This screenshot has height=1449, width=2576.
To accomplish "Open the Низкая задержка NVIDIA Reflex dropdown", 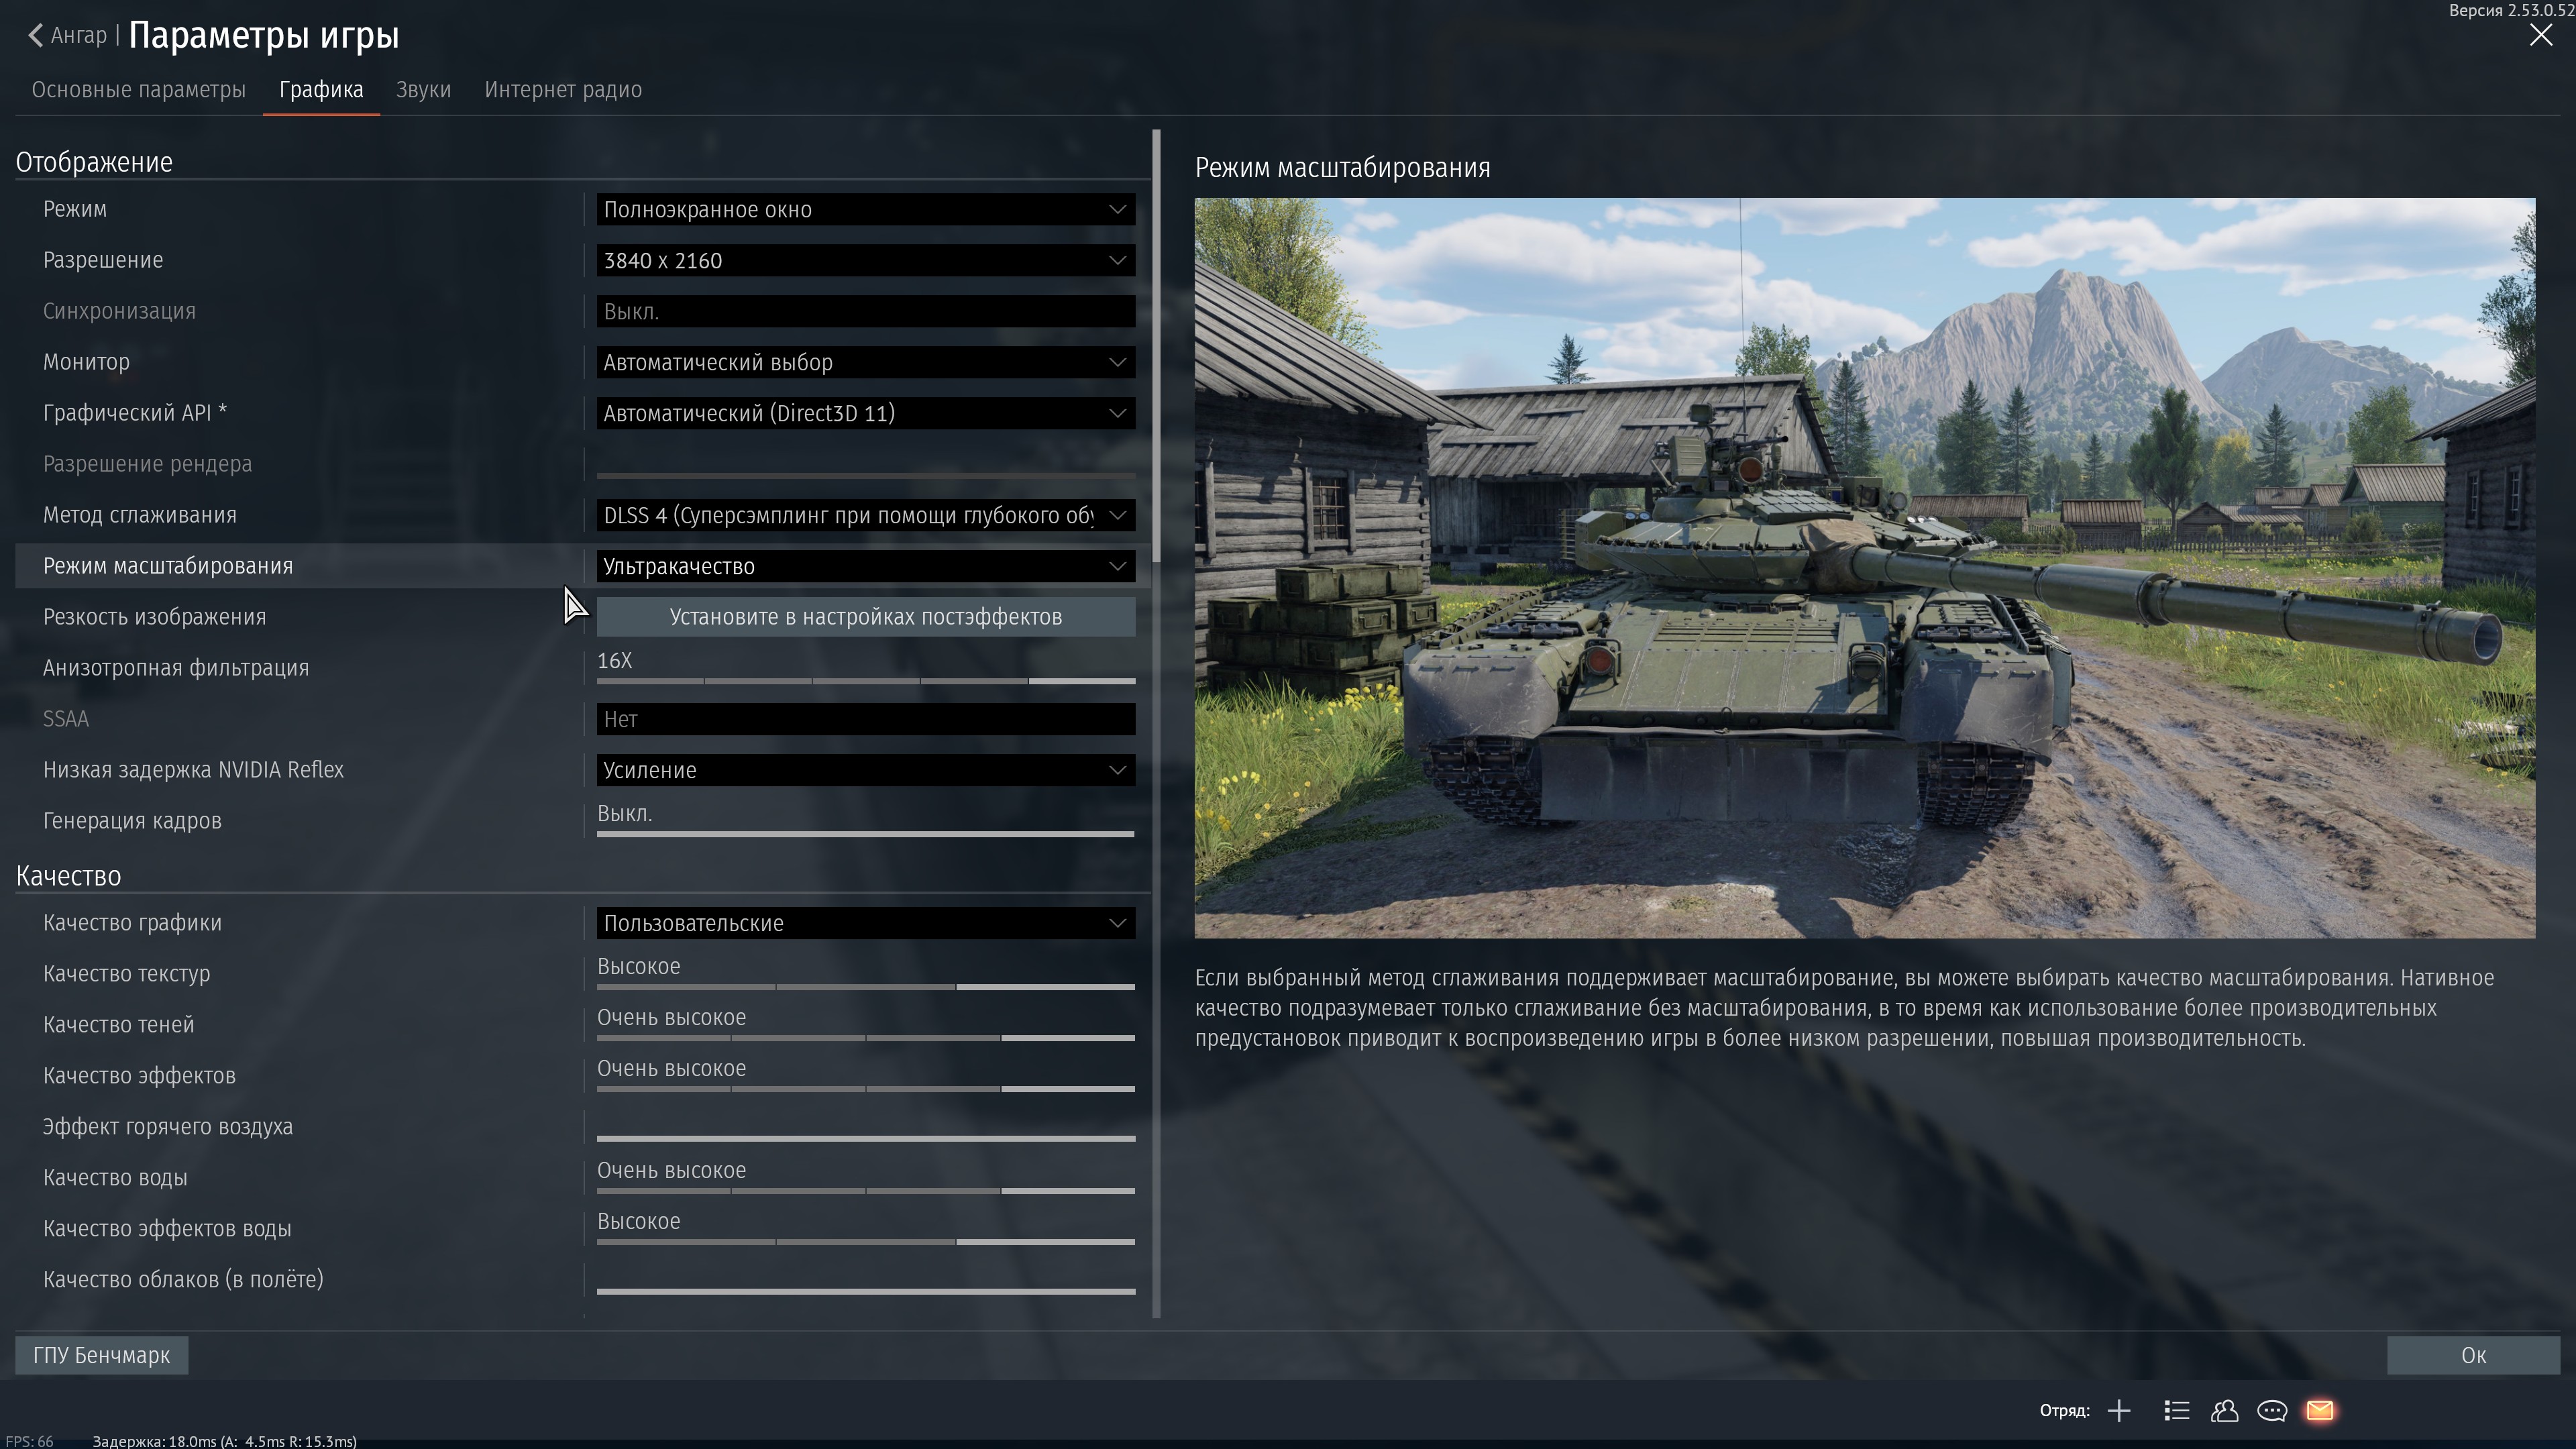I will 865,770.
